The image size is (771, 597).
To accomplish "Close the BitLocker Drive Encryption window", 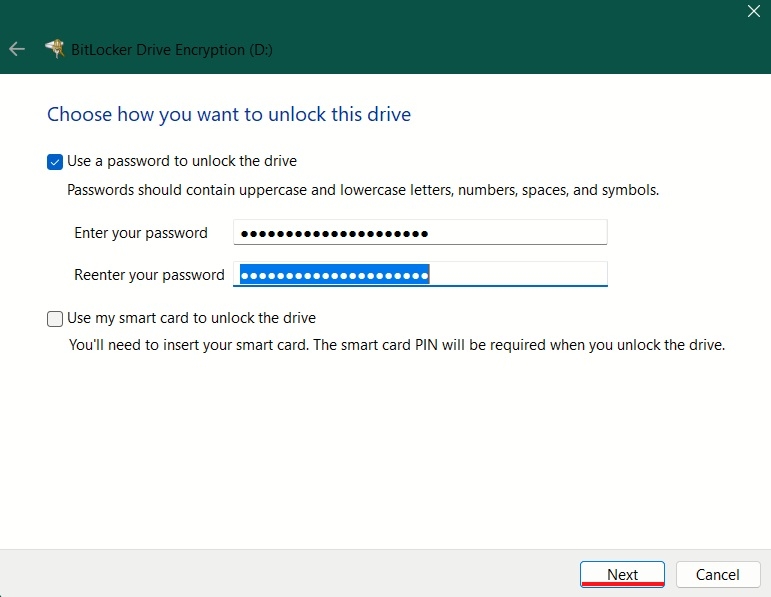I will [753, 11].
